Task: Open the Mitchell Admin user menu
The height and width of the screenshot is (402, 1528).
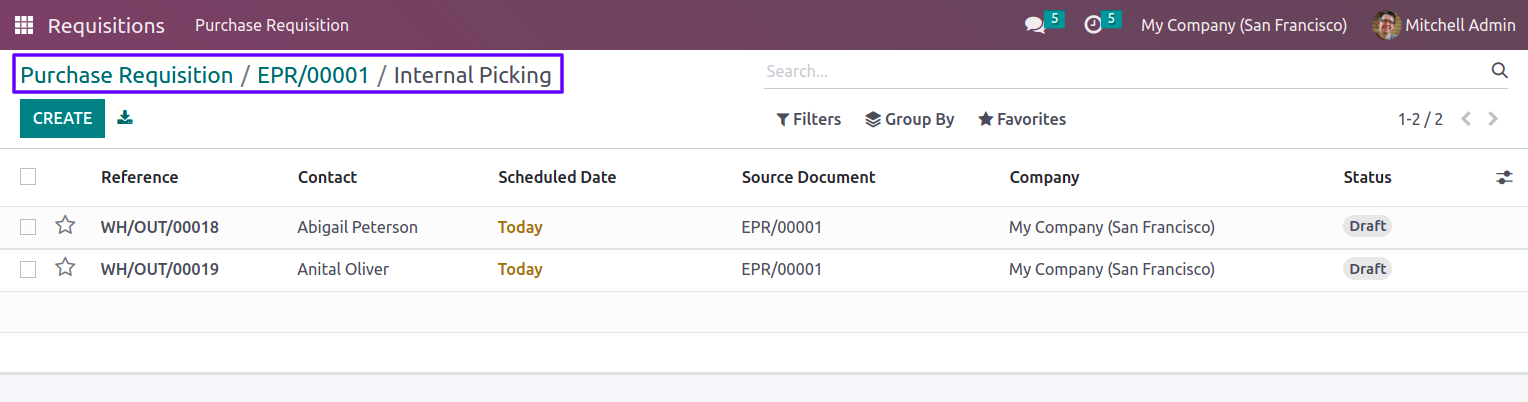Action: point(1444,25)
